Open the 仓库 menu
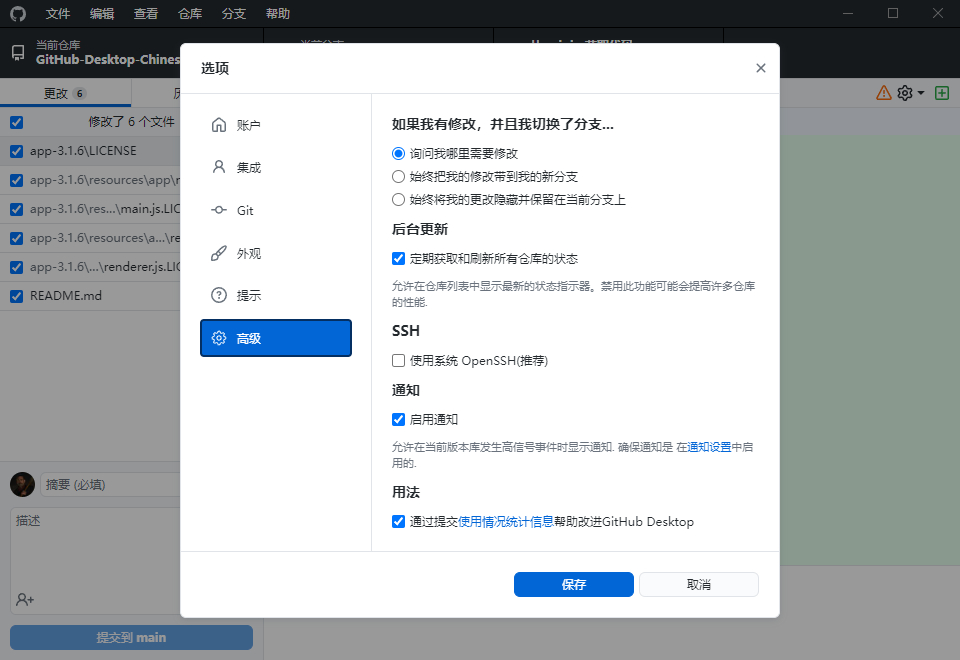Image resolution: width=960 pixels, height=660 pixels. [x=190, y=13]
